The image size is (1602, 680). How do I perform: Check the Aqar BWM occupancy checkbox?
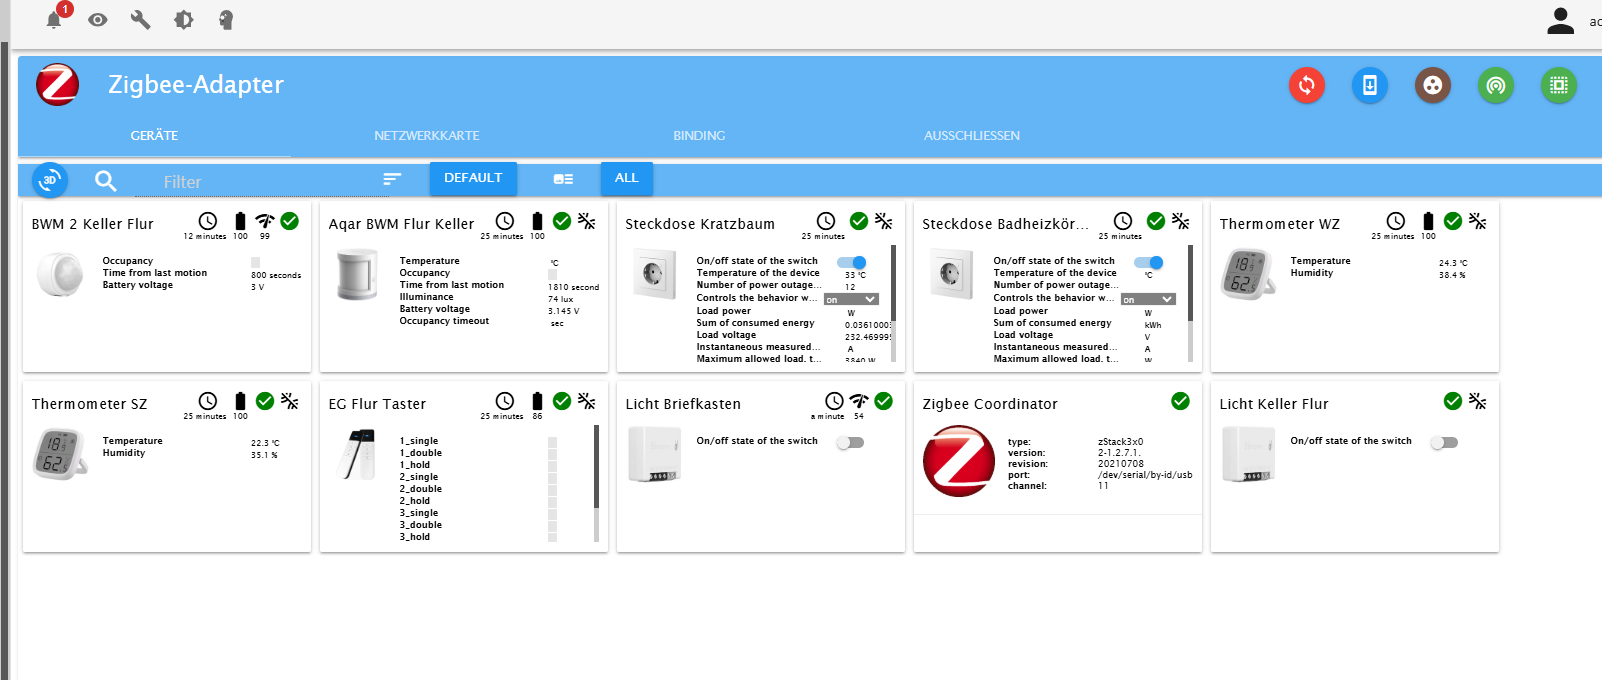[552, 274]
